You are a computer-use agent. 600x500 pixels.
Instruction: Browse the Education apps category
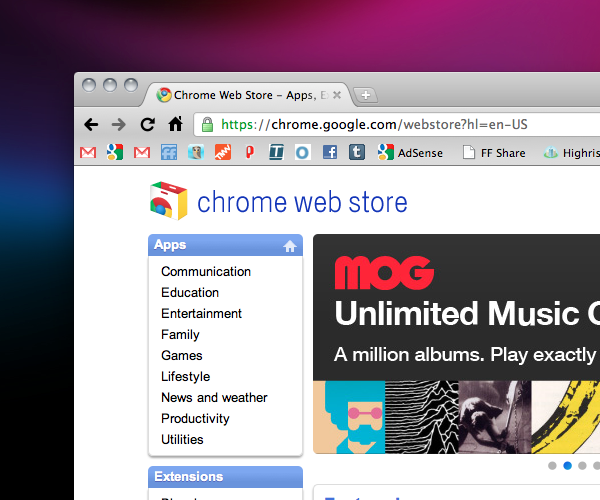point(190,293)
